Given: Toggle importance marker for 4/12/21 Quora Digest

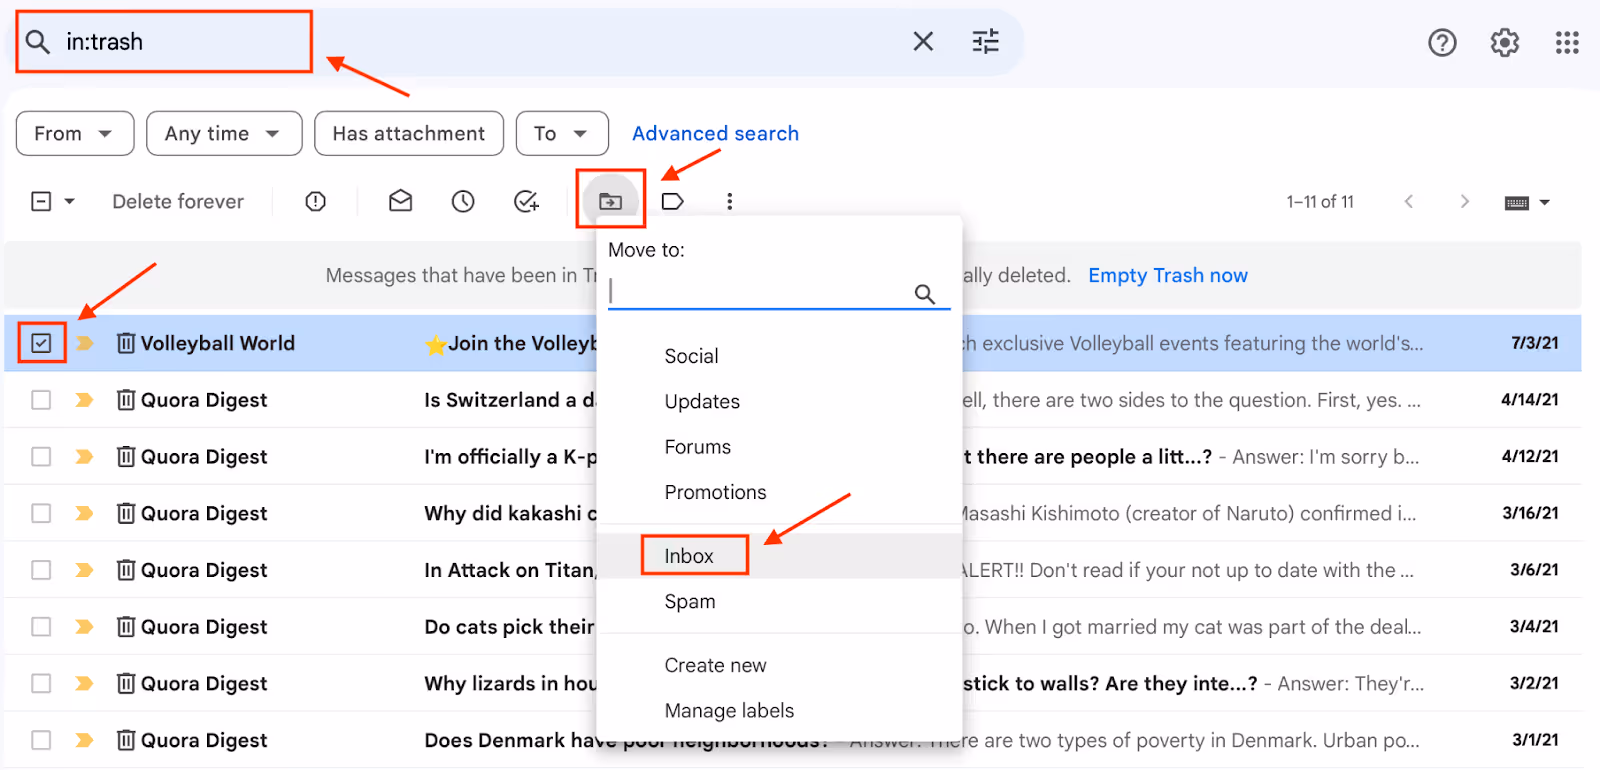Looking at the screenshot, I should [85, 457].
